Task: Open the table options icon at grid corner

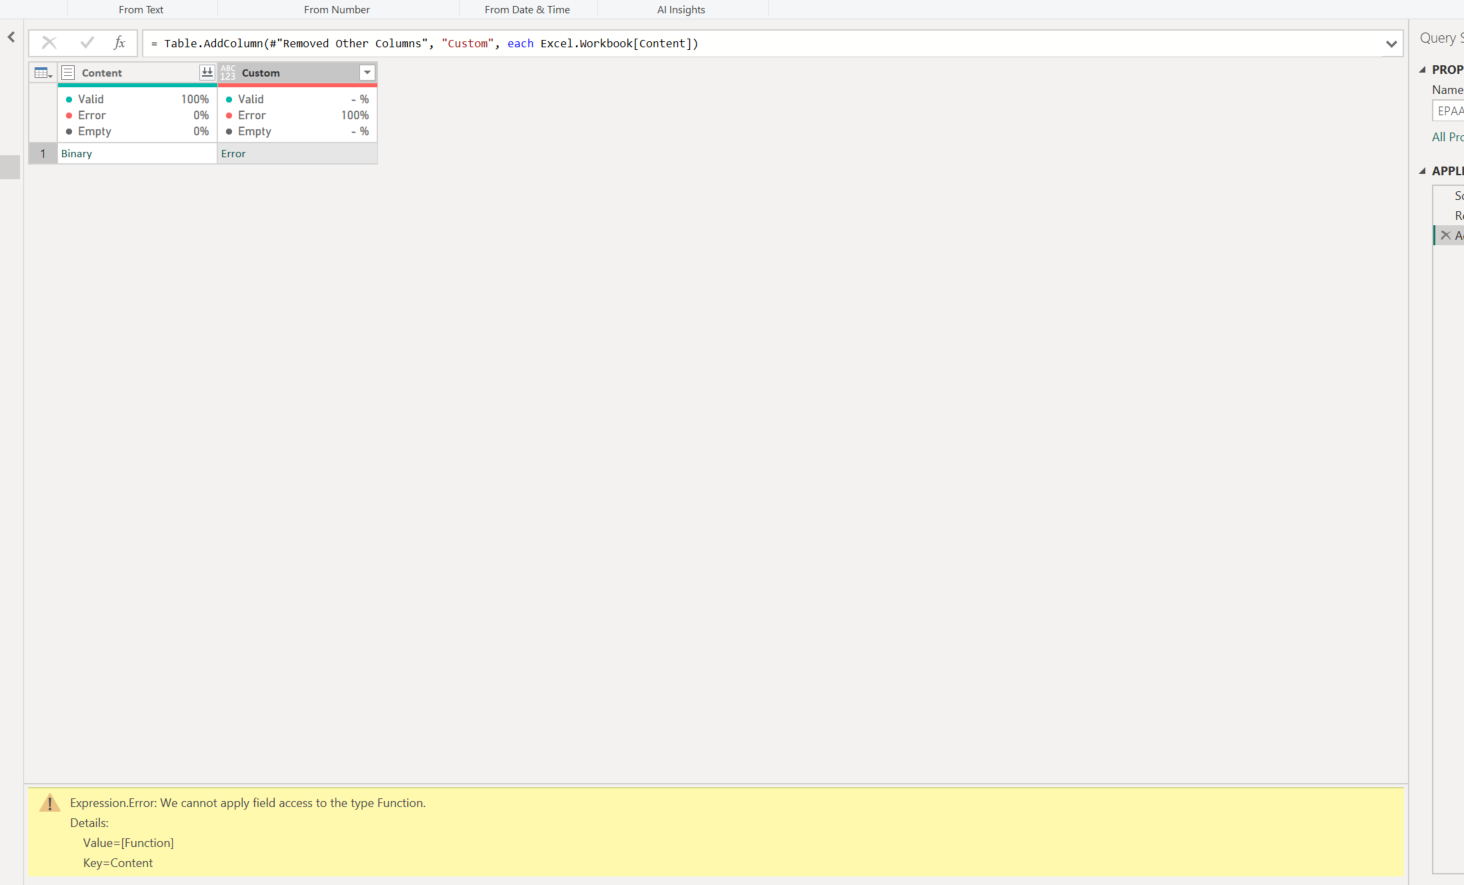Action: 43,73
